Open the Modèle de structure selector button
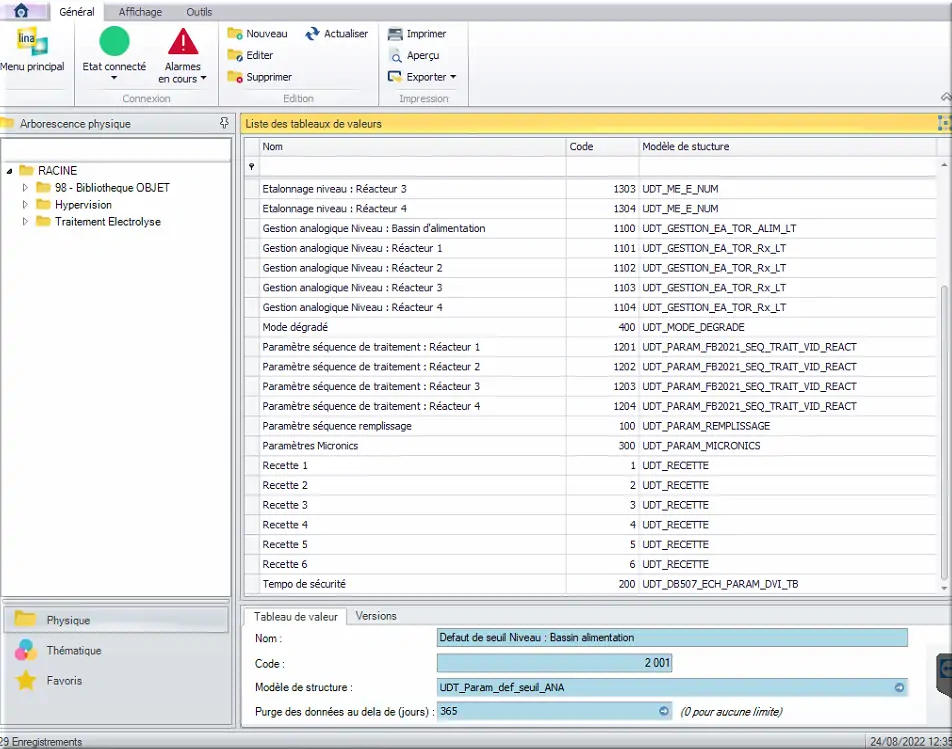This screenshot has width=952, height=749. pyautogui.click(x=899, y=688)
